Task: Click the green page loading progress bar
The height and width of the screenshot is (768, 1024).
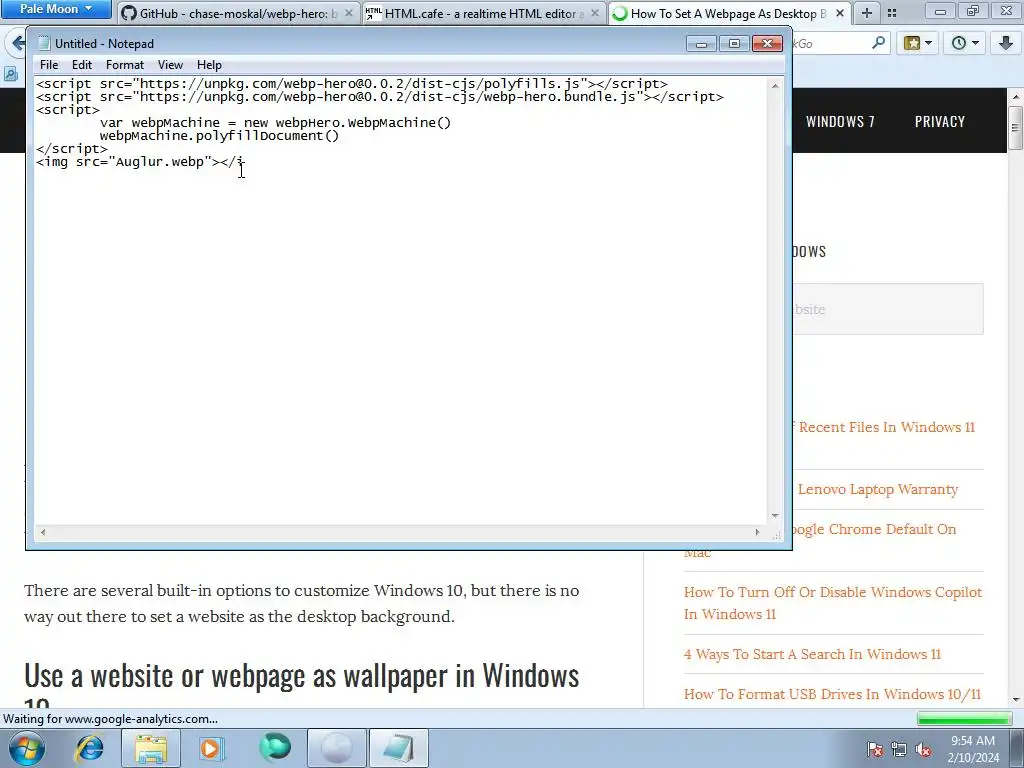Action: (964, 719)
